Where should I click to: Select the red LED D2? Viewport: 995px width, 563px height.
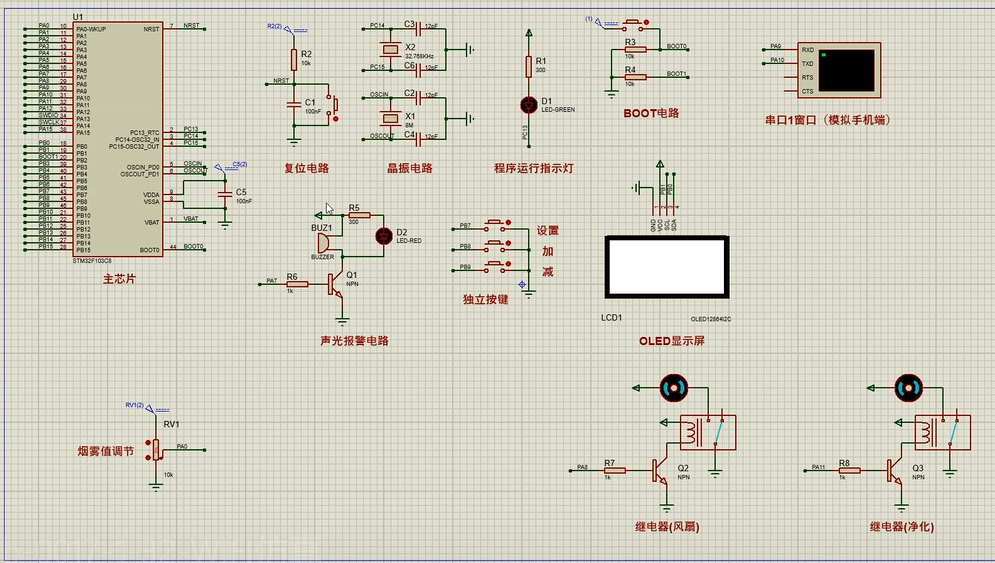(x=384, y=236)
